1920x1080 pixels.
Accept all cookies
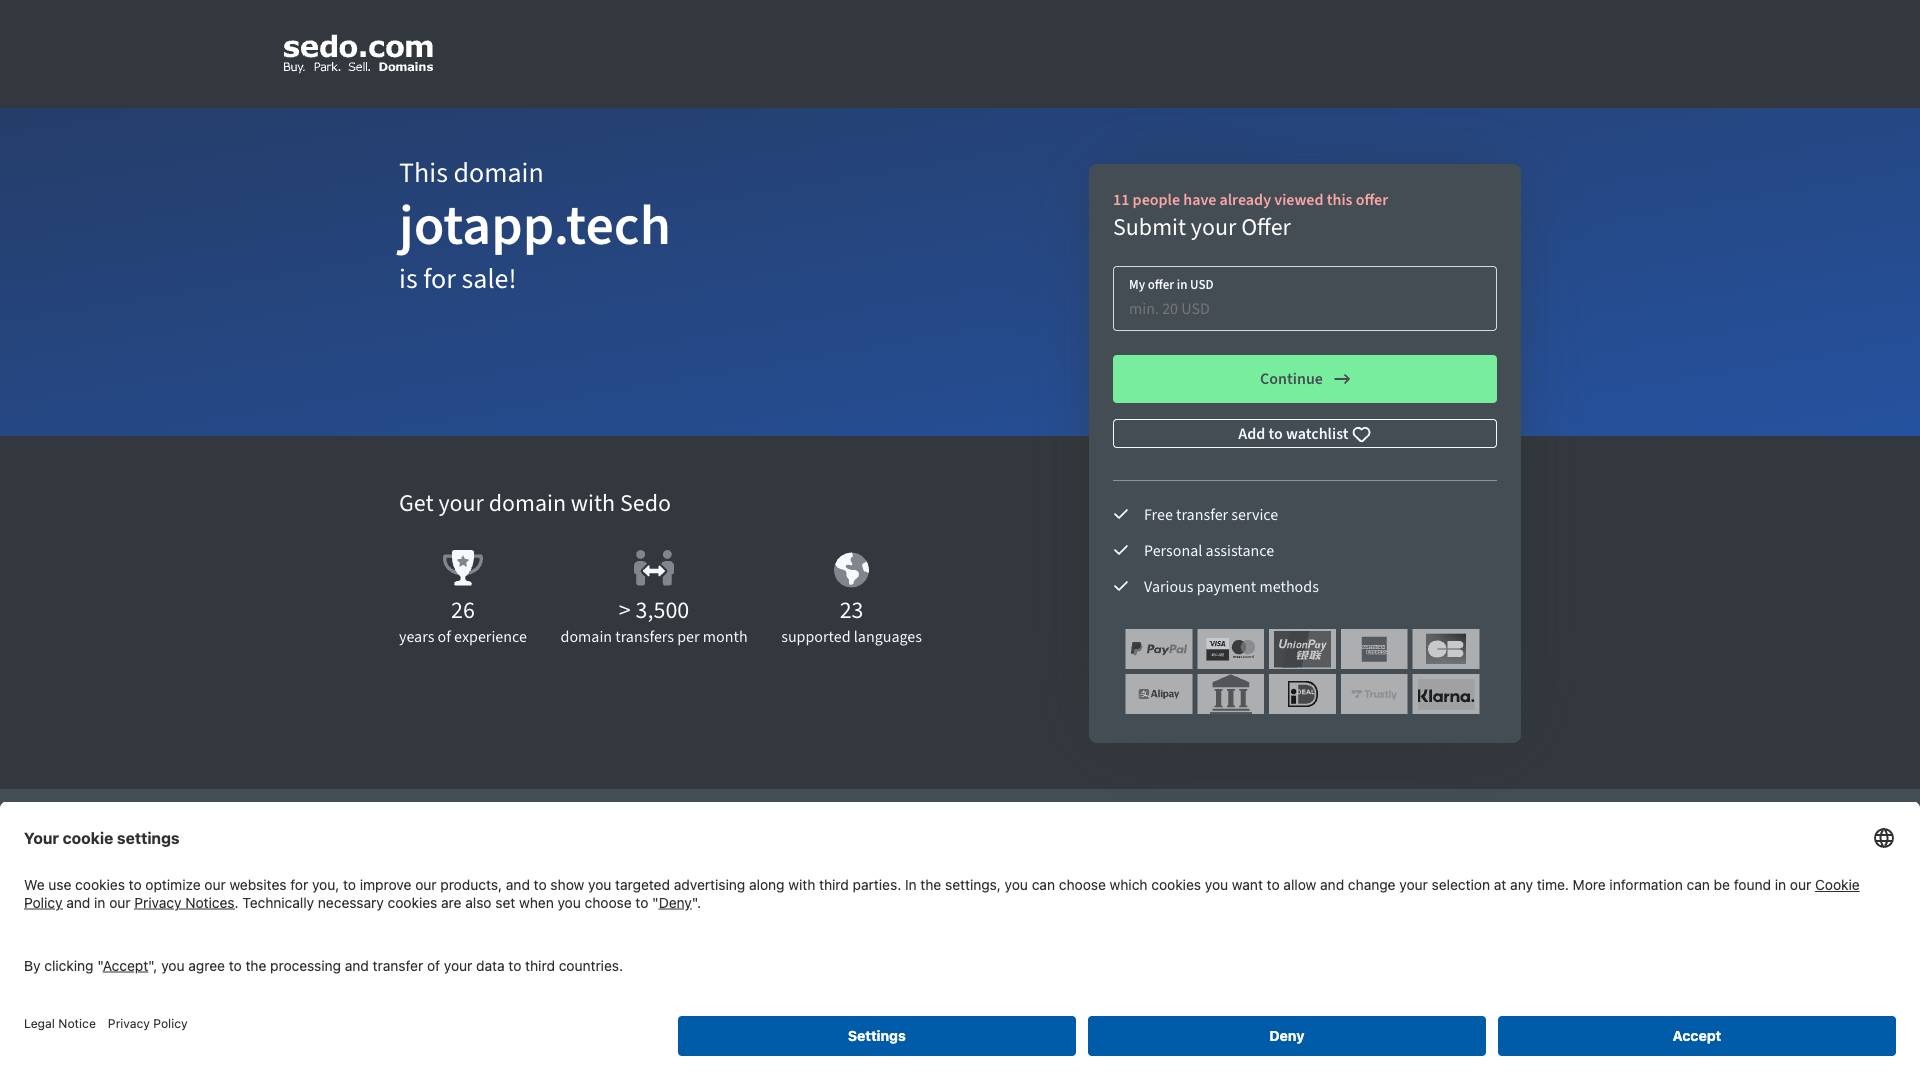[x=1696, y=1036]
